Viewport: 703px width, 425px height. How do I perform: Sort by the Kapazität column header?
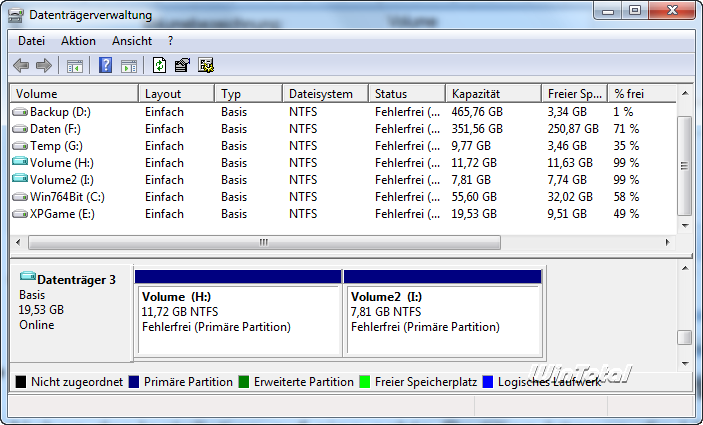(x=494, y=94)
